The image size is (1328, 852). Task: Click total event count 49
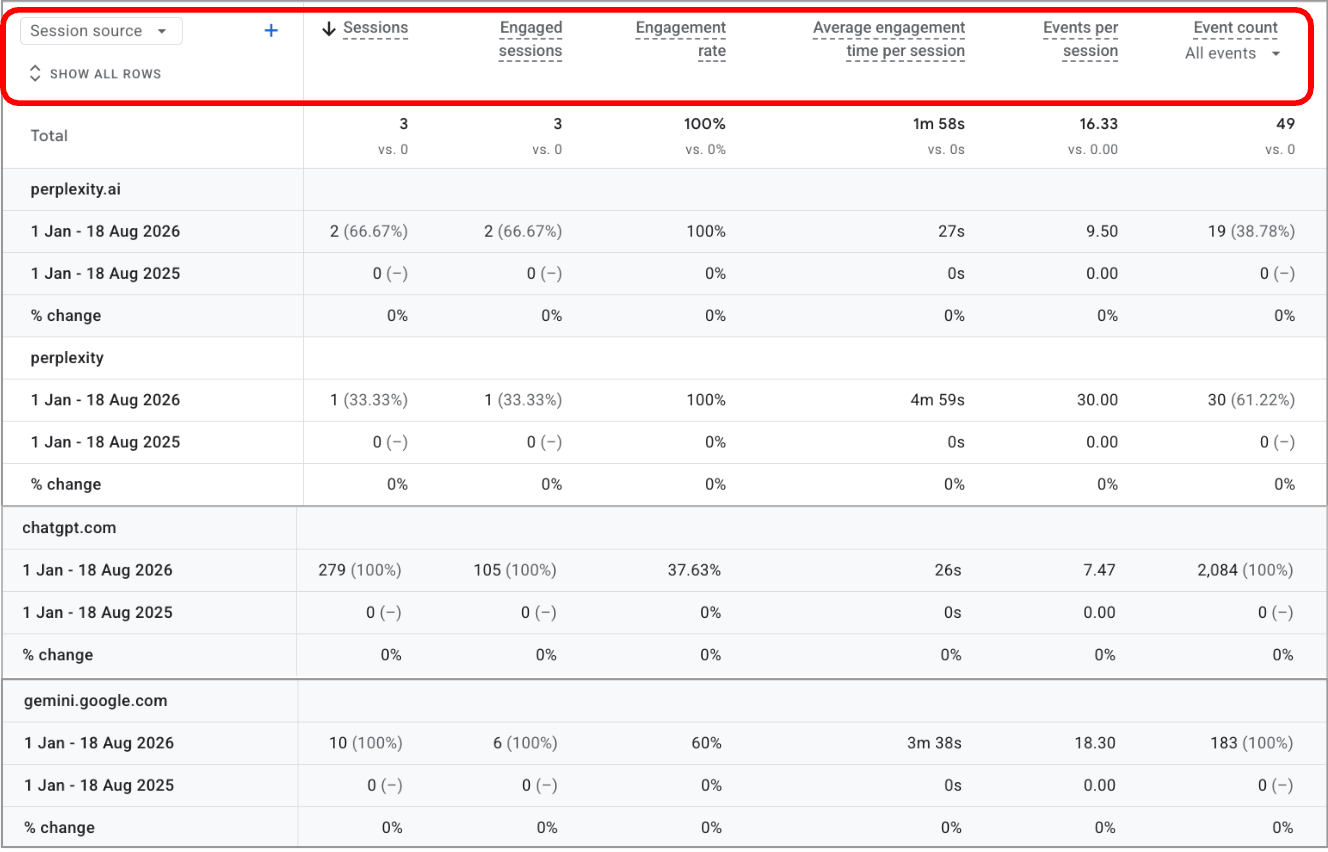click(x=1286, y=124)
